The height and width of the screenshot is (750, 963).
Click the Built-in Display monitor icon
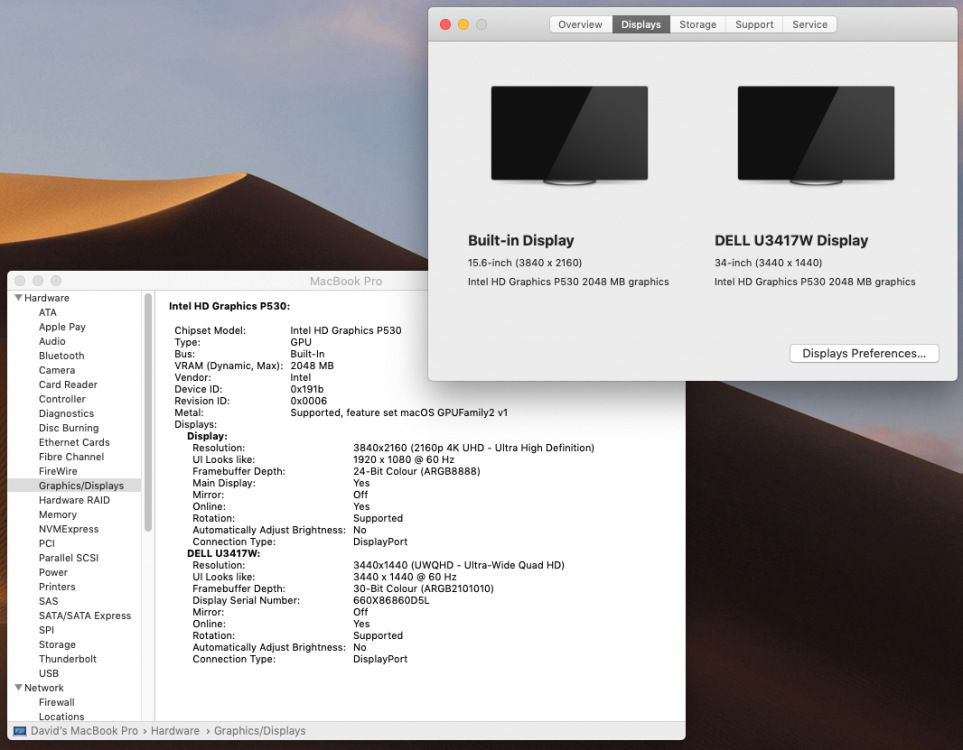[x=569, y=135]
